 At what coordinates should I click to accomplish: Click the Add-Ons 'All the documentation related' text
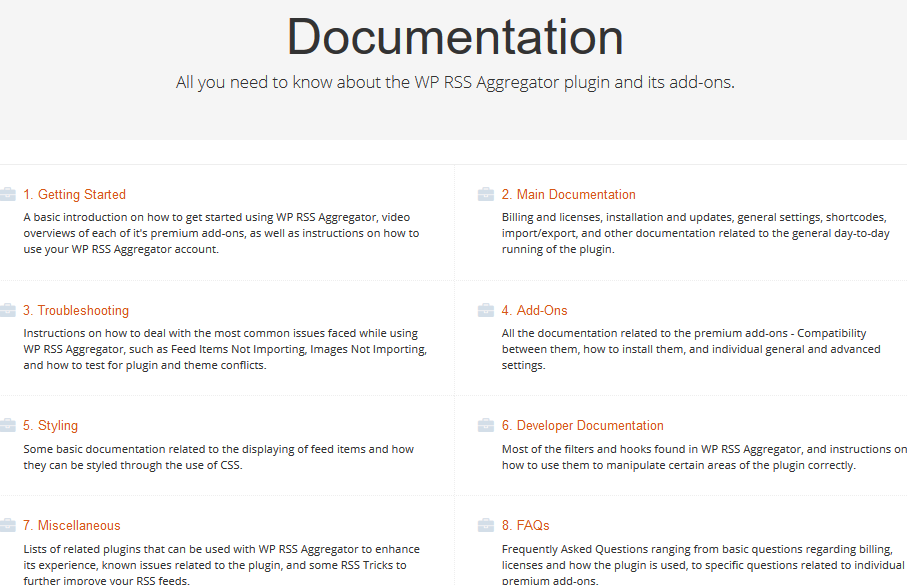tap(691, 349)
